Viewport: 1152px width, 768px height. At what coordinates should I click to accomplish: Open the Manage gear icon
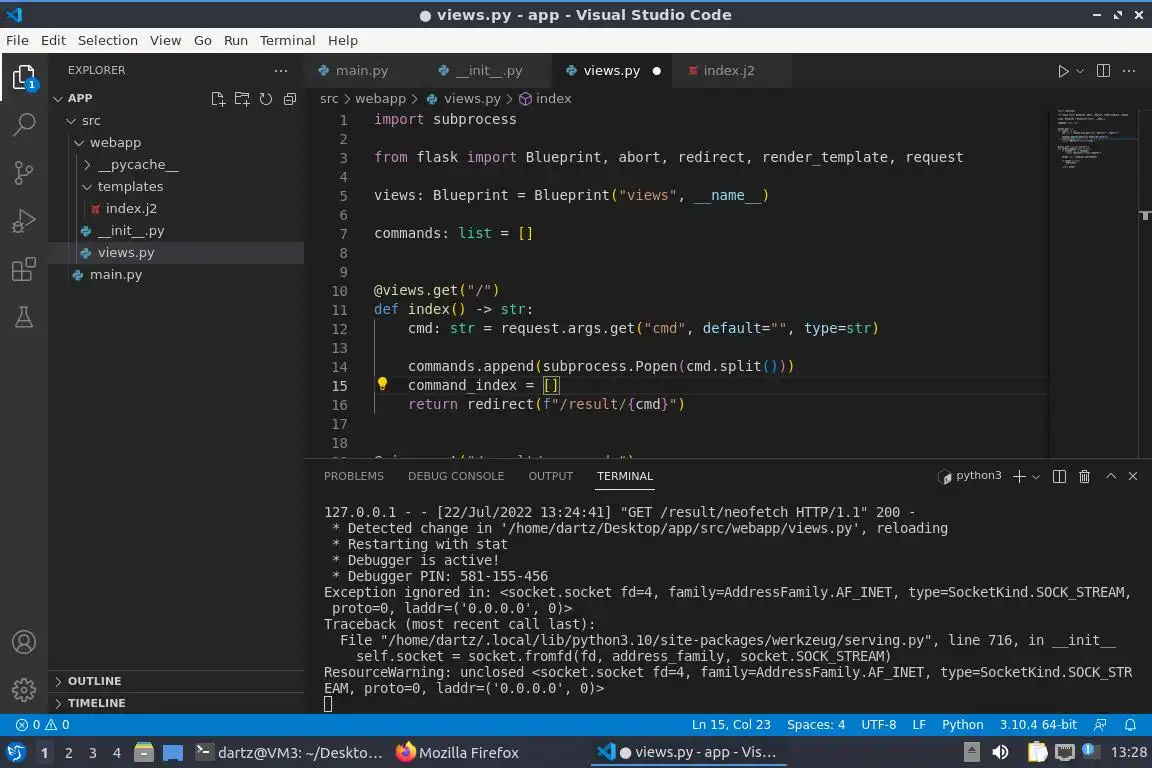click(x=24, y=690)
